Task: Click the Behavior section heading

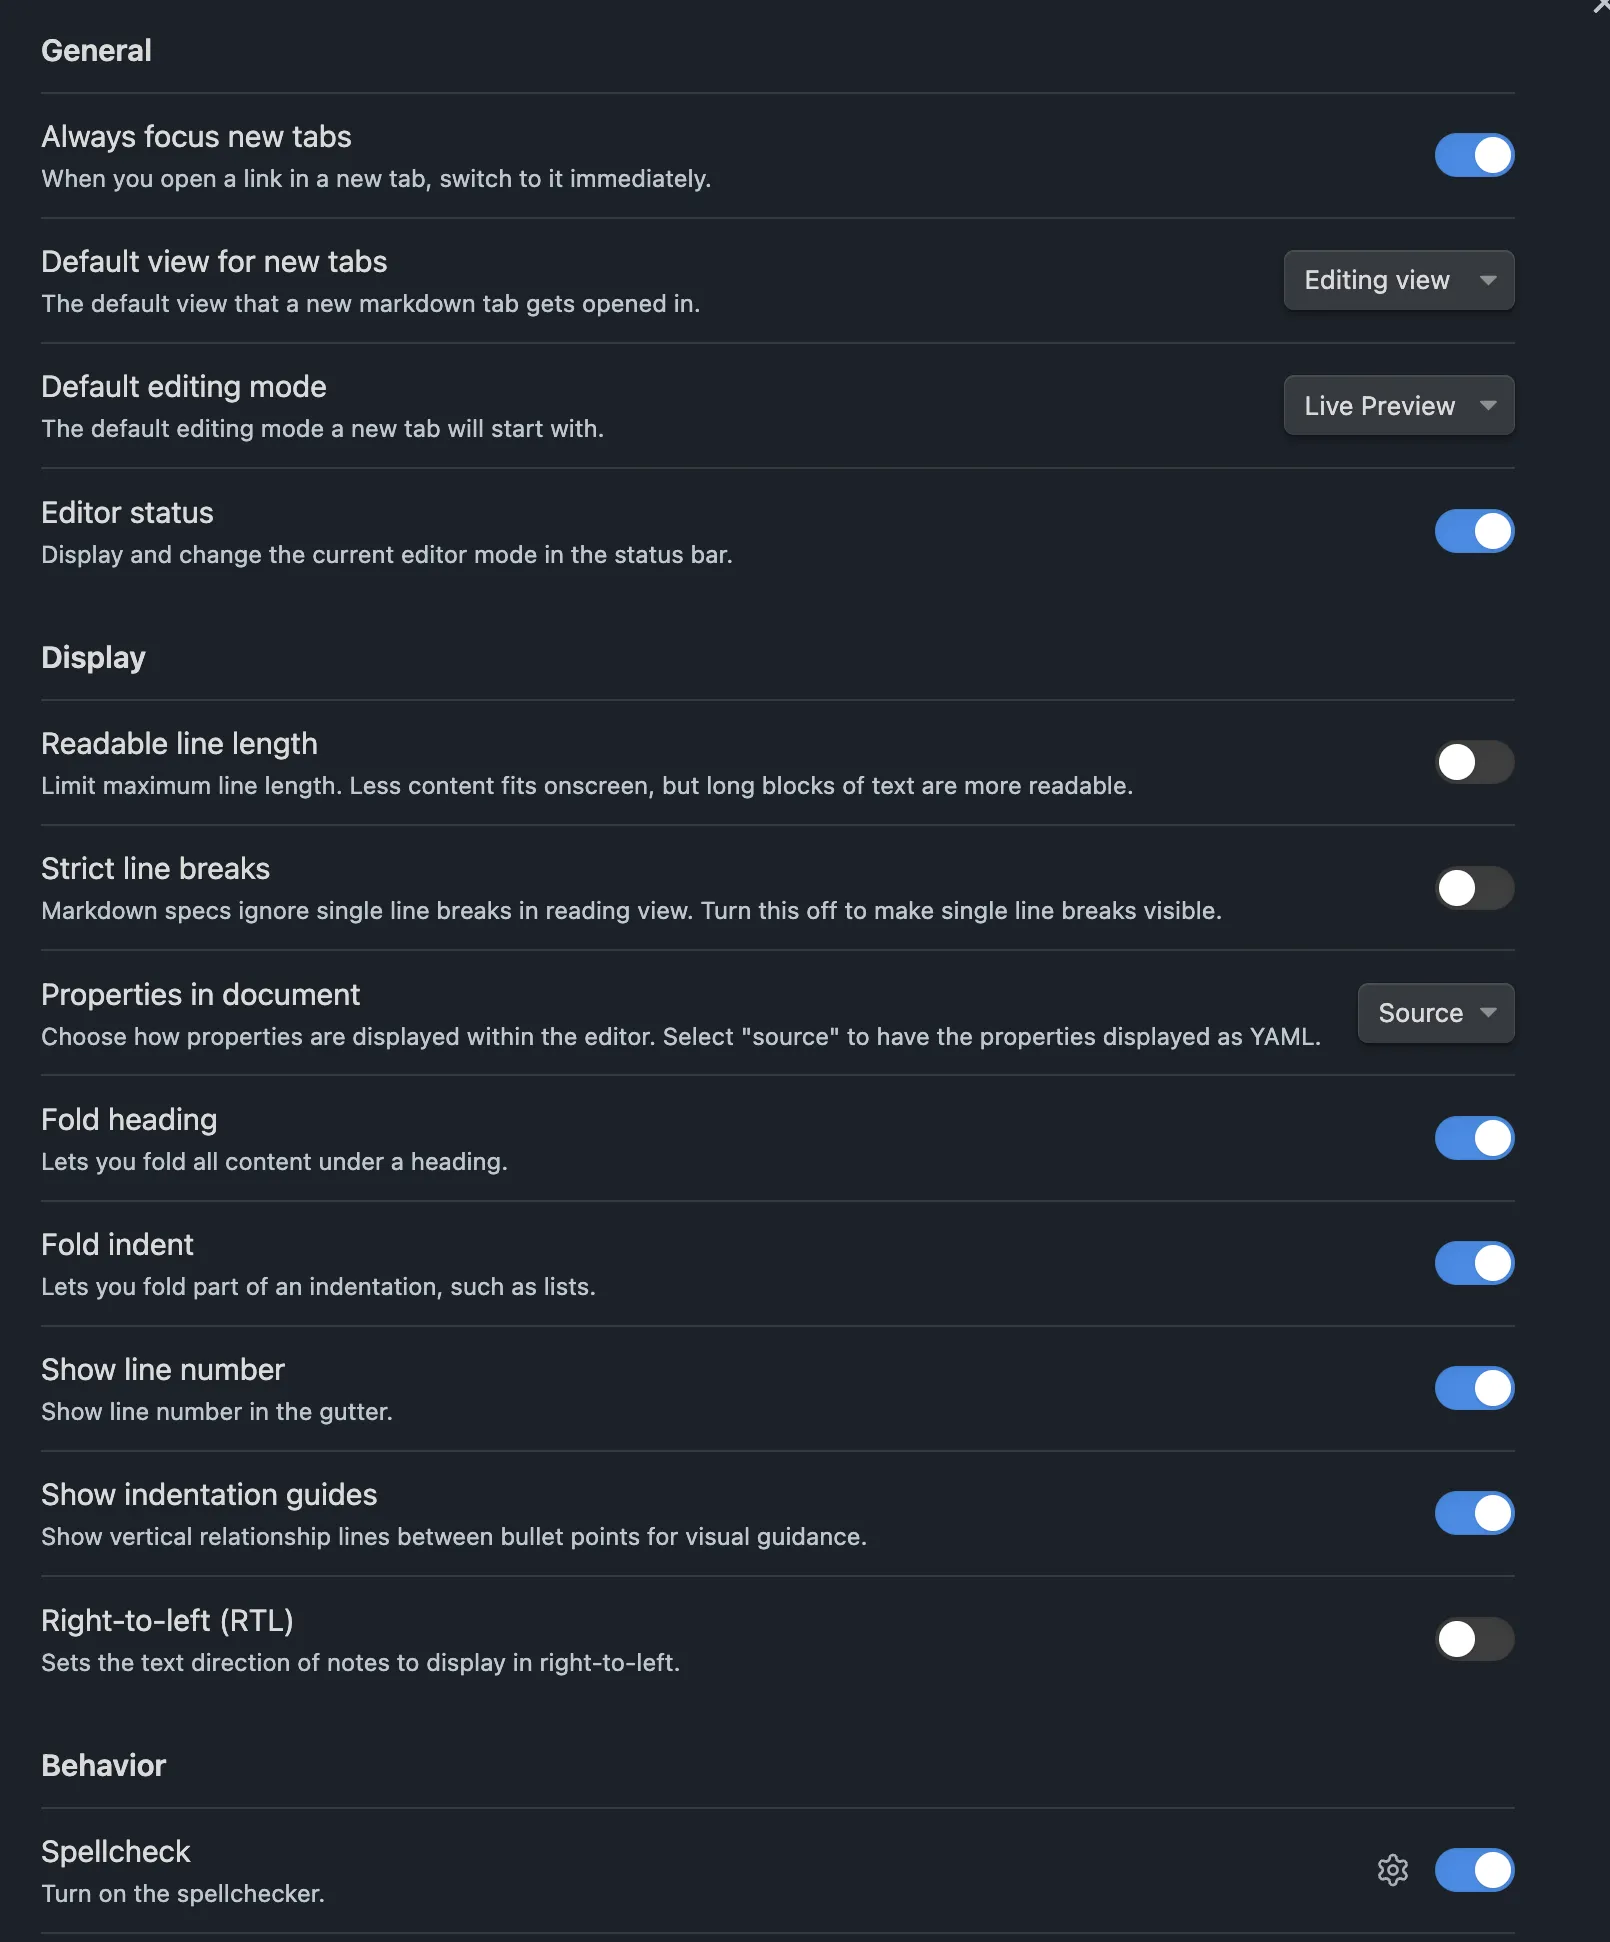Action: 103,1765
